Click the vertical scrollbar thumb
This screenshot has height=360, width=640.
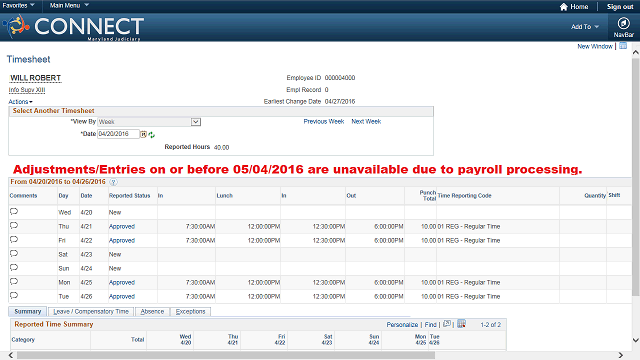pos(636,177)
